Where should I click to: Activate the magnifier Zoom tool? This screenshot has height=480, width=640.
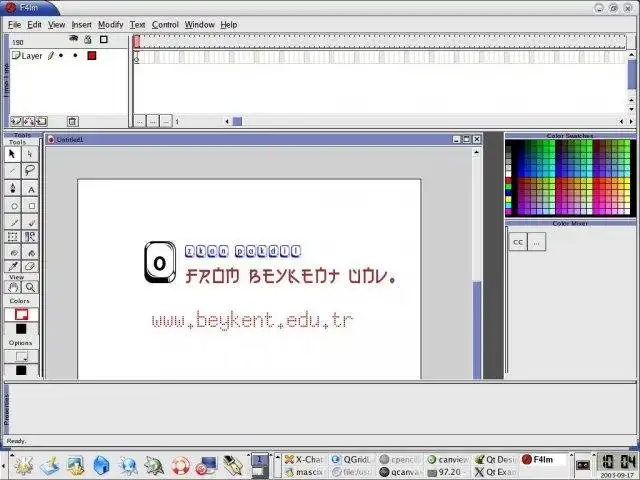pos(30,287)
